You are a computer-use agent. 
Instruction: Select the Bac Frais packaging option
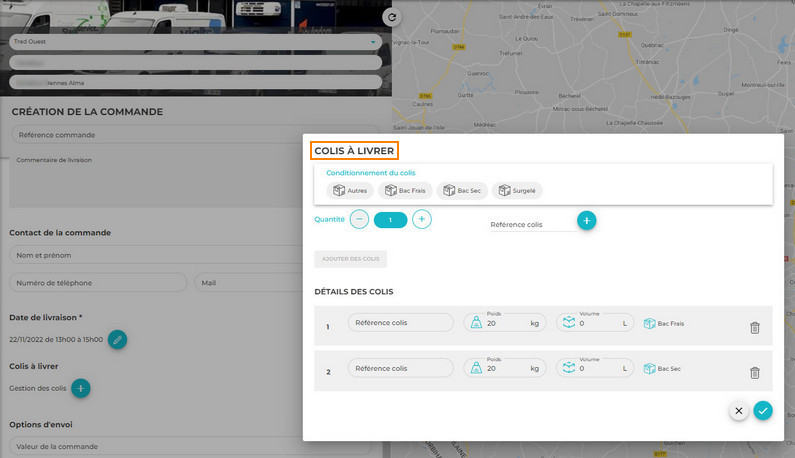pyautogui.click(x=404, y=190)
